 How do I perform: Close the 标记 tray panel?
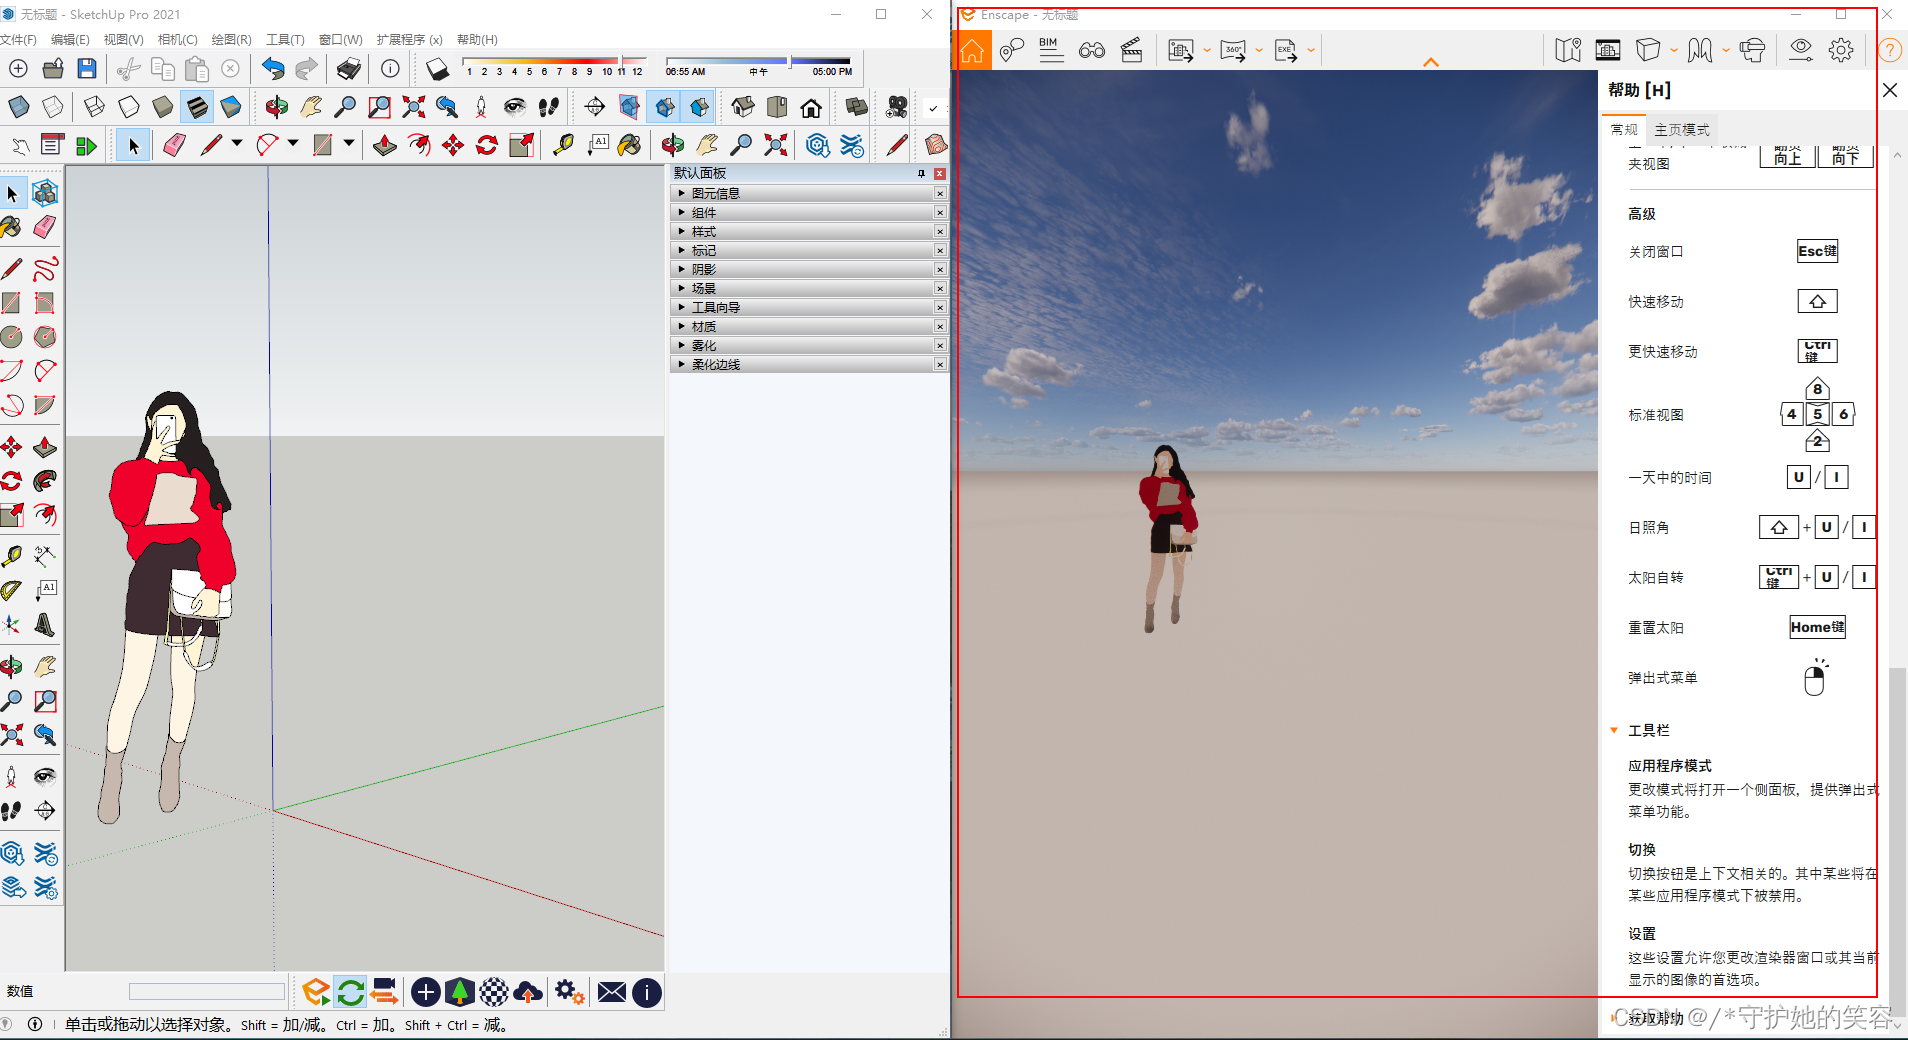[x=940, y=250]
